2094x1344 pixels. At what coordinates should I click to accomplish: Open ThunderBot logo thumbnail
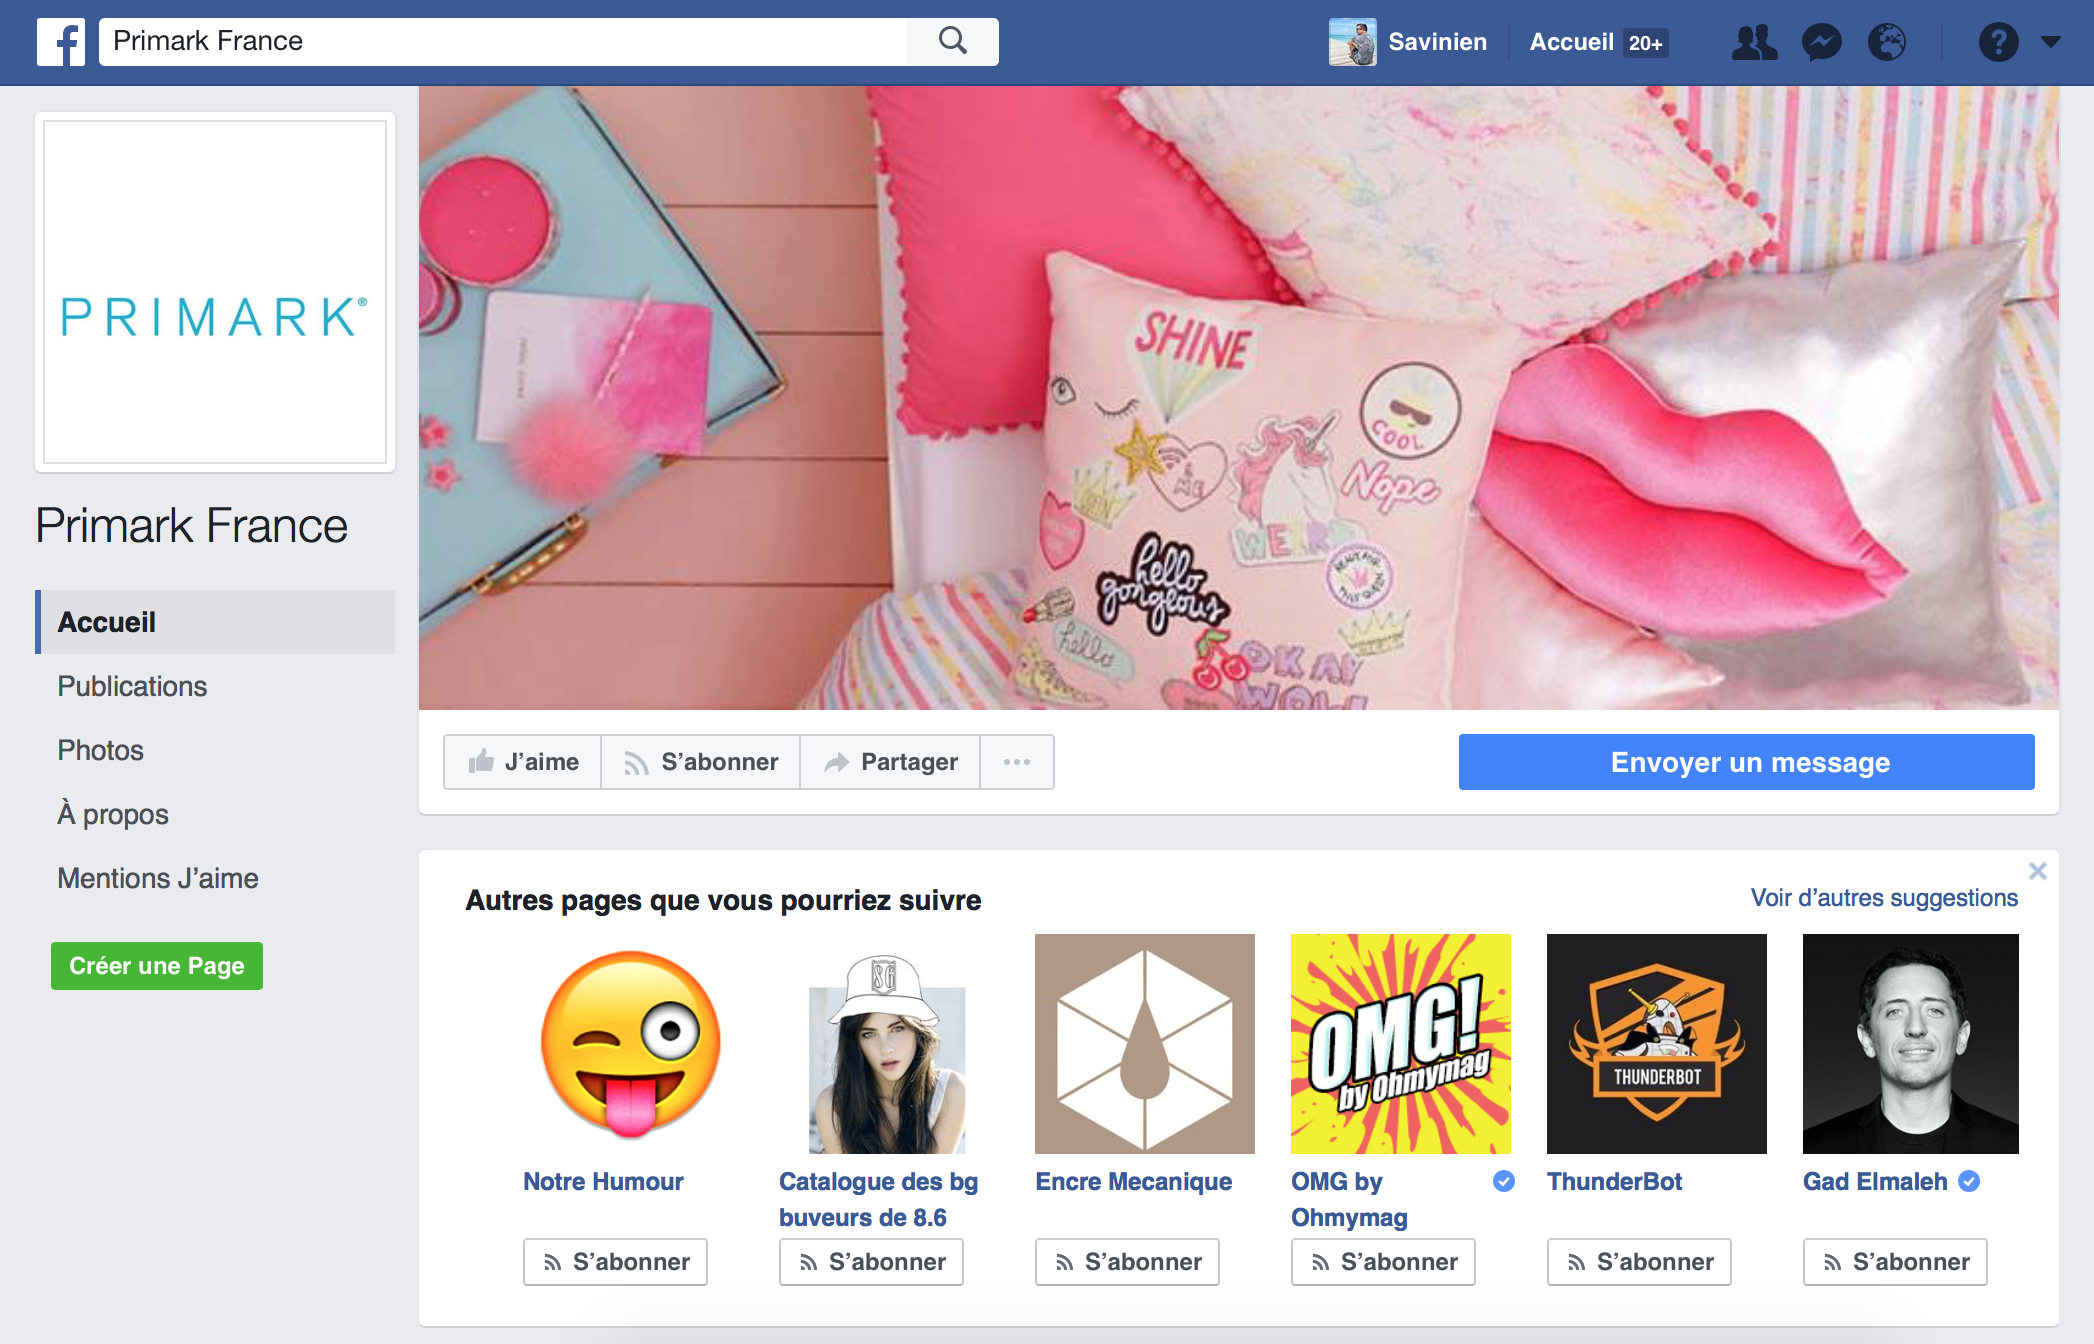point(1657,1044)
